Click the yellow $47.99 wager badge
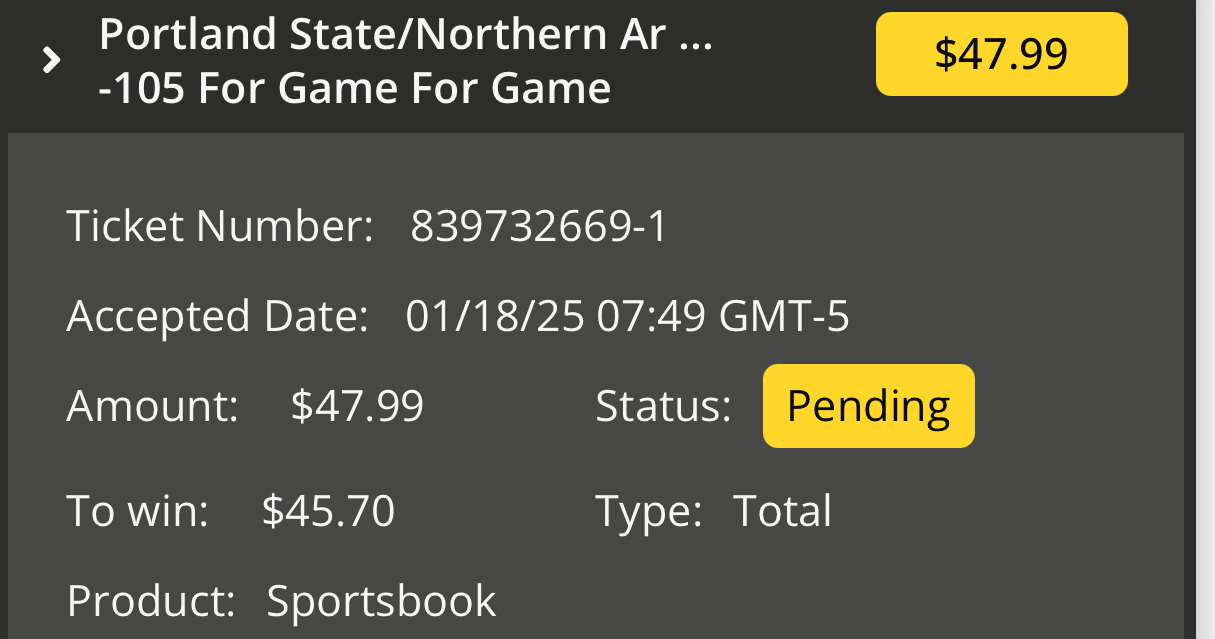This screenshot has width=1215, height=639. [1002, 54]
